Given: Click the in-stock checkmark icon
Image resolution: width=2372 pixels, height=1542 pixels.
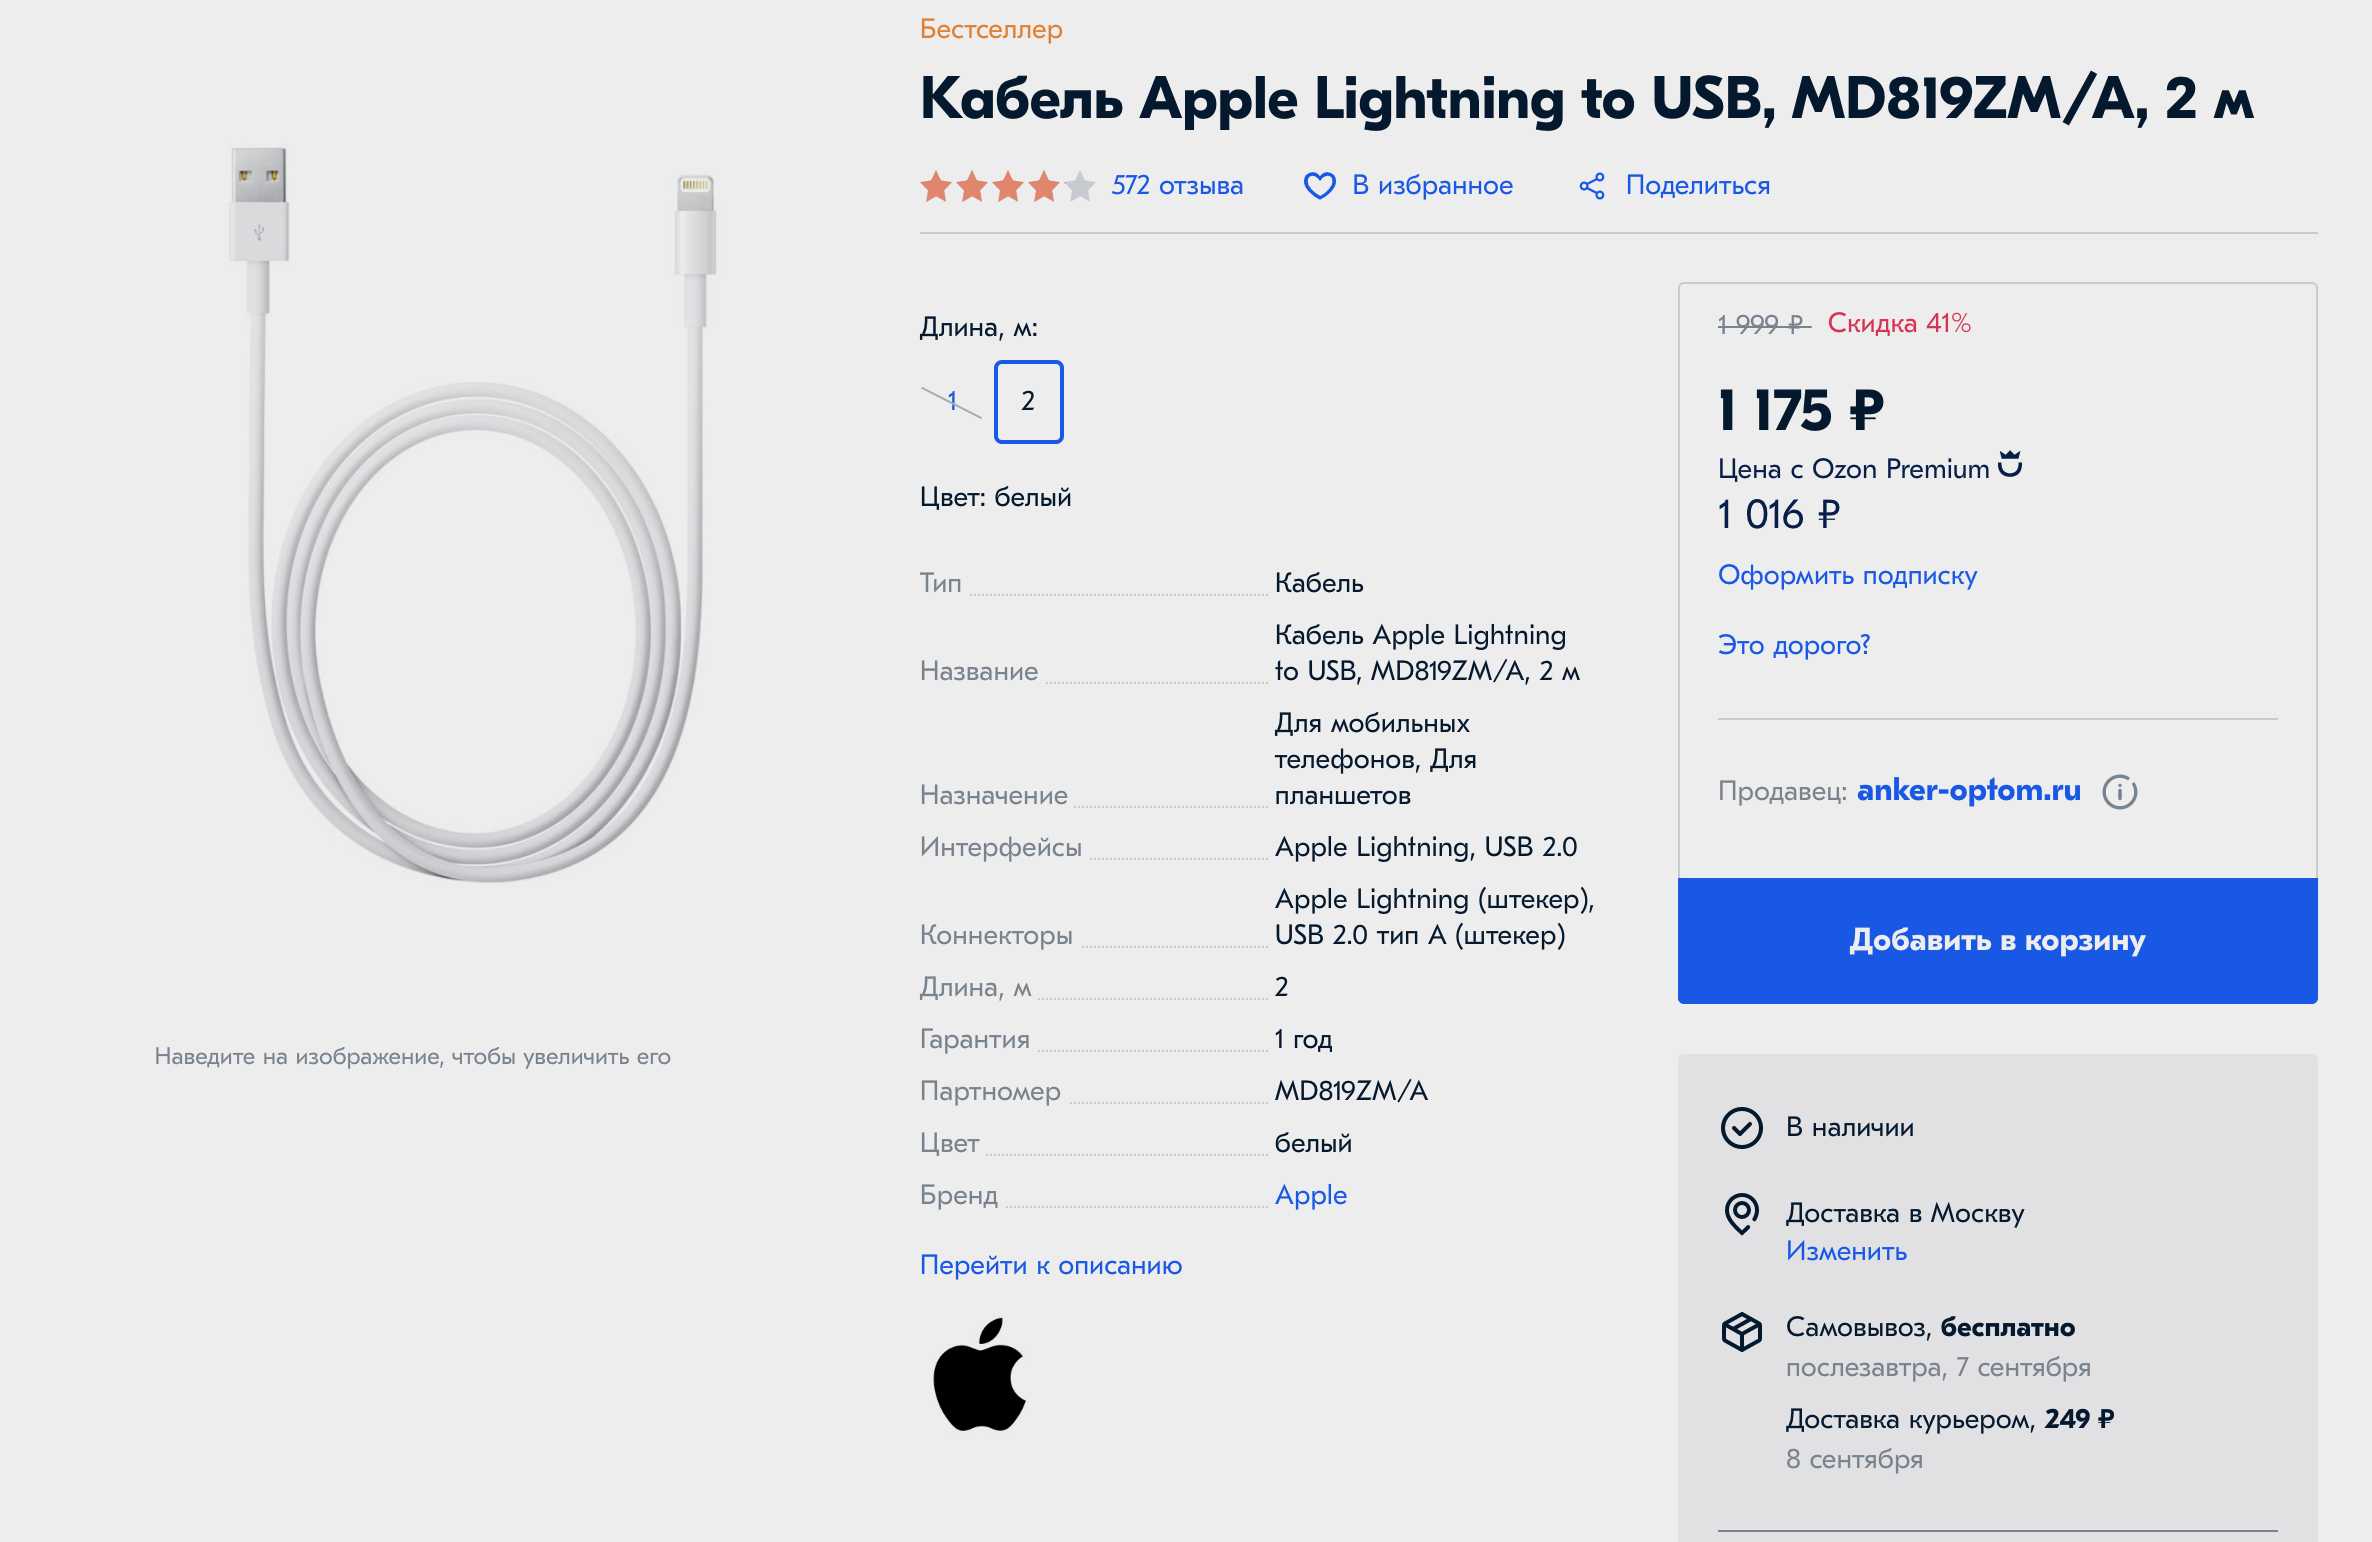Looking at the screenshot, I should (x=1741, y=1128).
